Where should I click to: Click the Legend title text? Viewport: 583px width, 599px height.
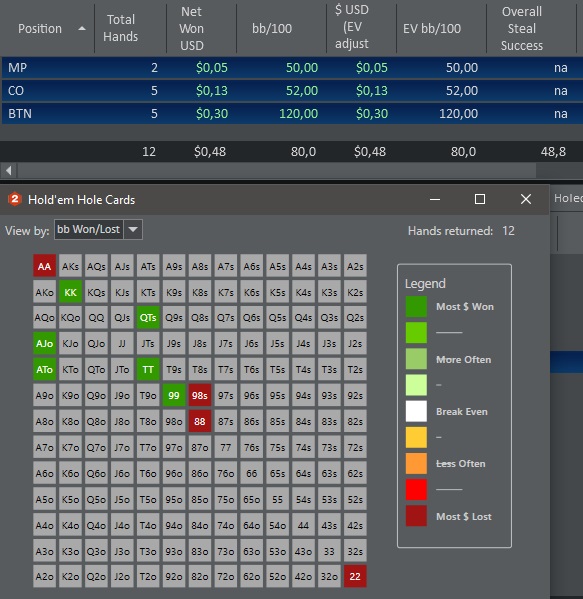[x=425, y=283]
